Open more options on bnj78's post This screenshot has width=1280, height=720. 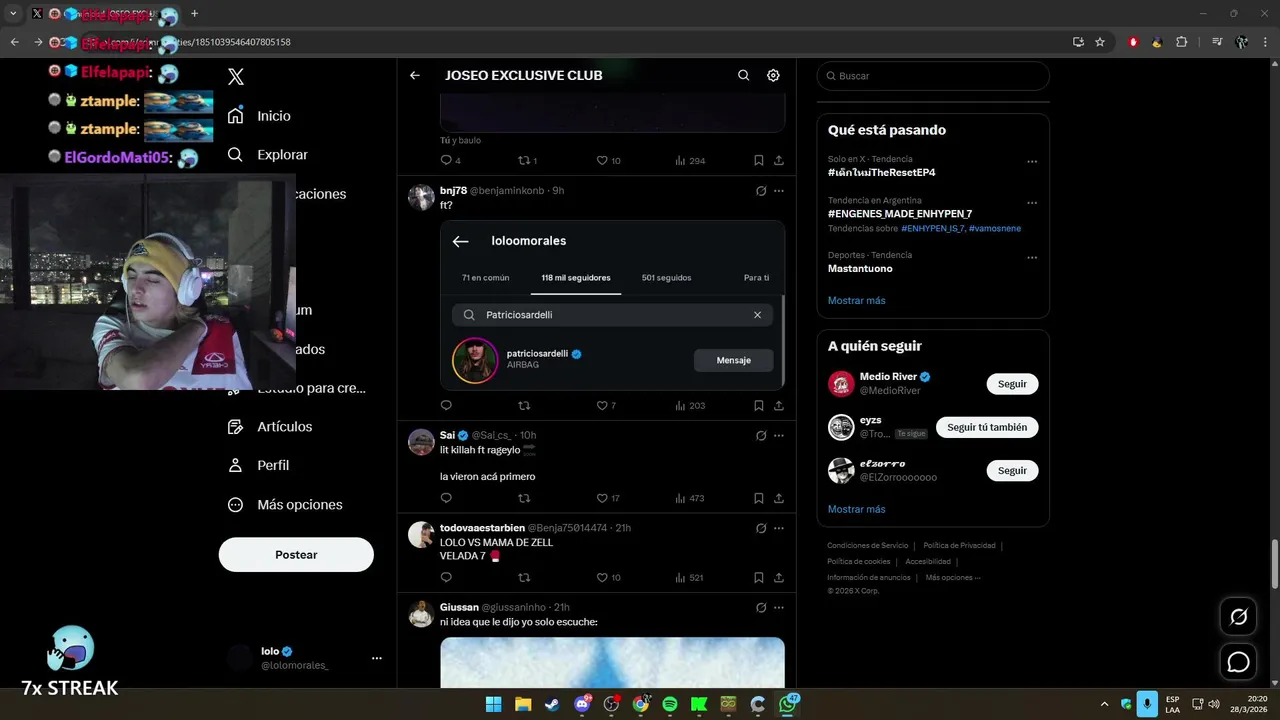tap(779, 191)
